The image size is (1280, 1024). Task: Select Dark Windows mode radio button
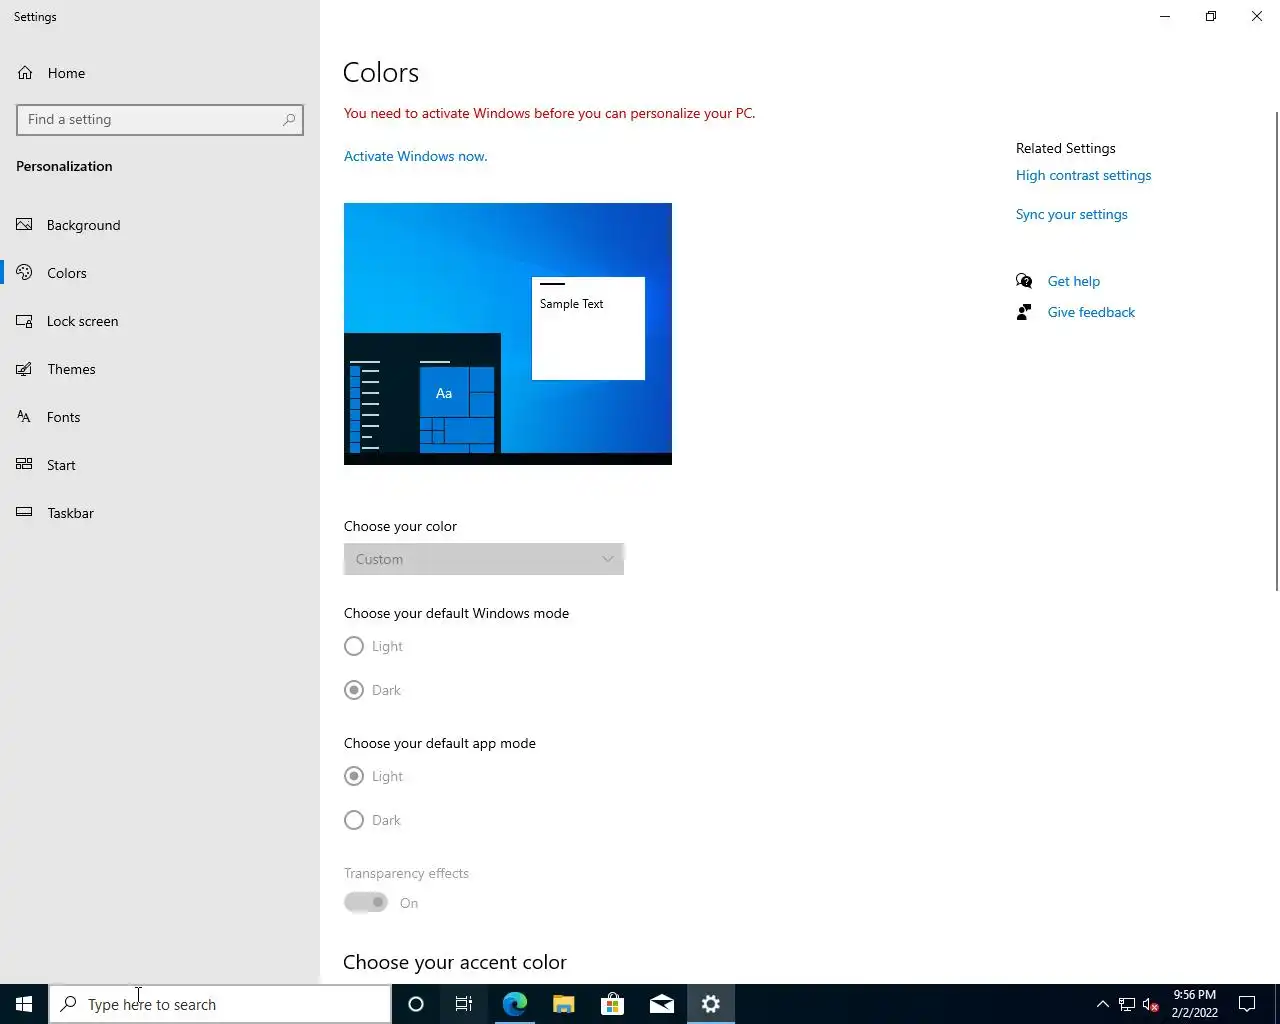point(354,690)
